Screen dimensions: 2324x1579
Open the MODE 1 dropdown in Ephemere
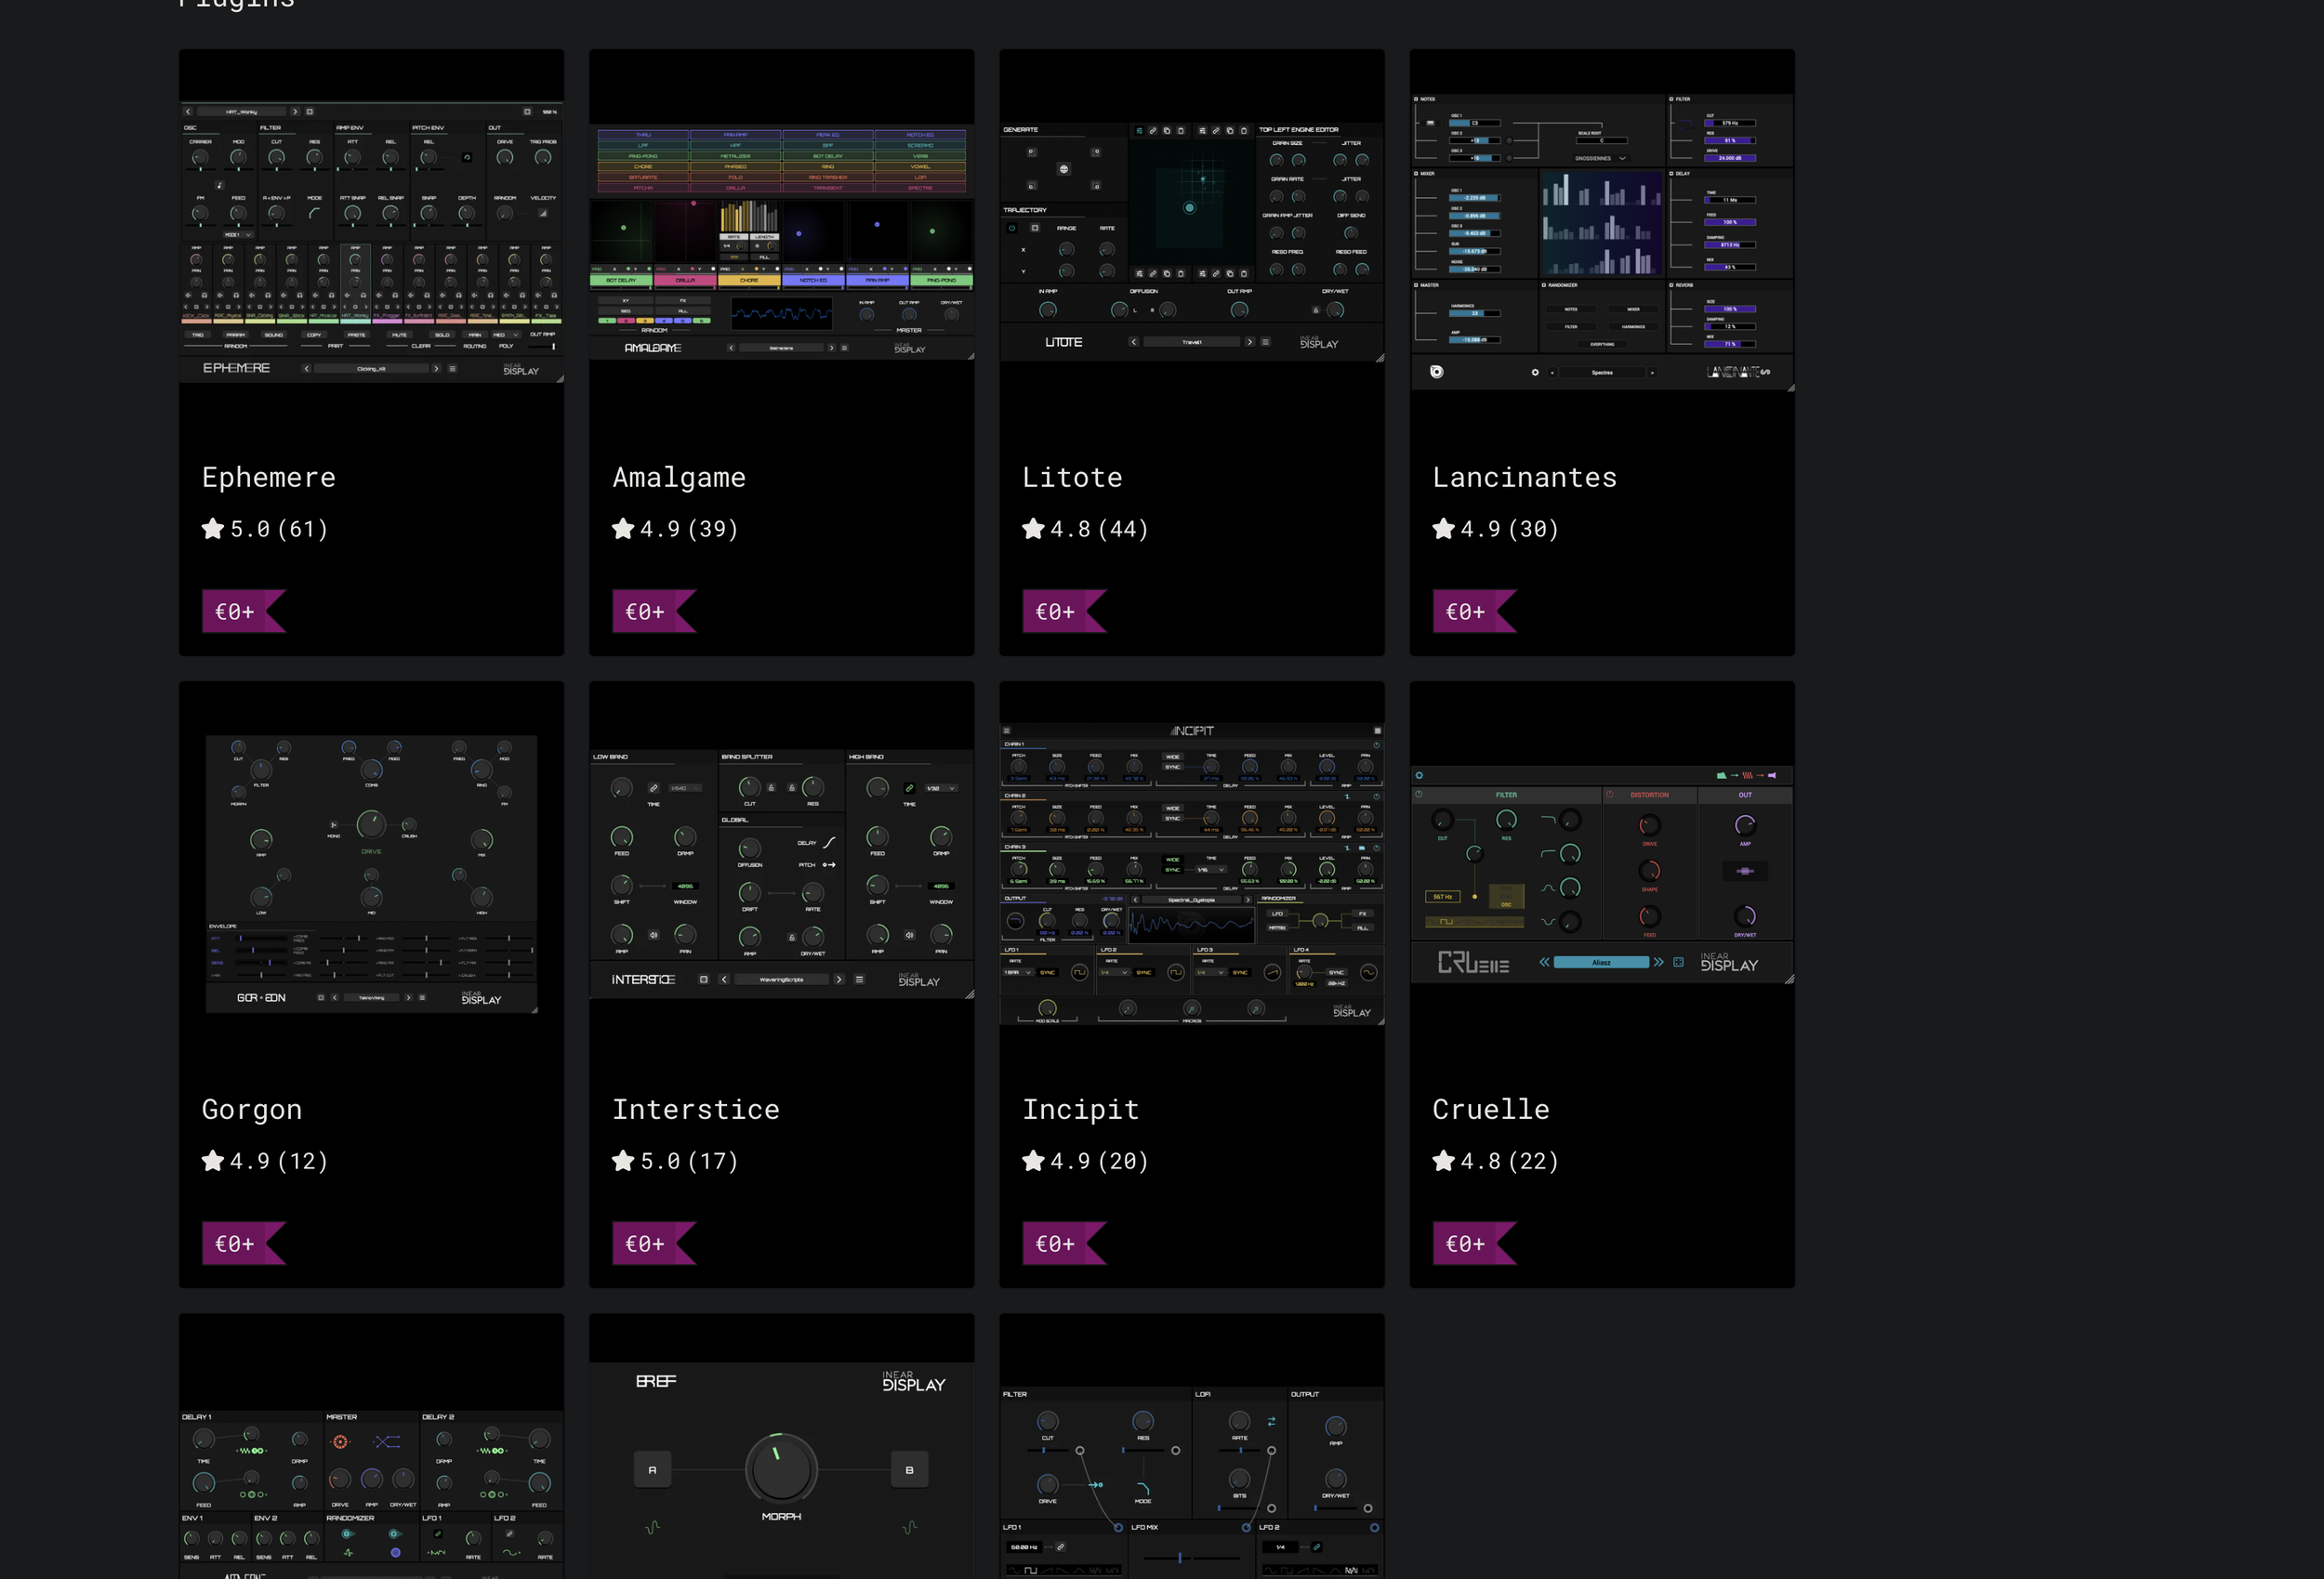click(x=239, y=236)
